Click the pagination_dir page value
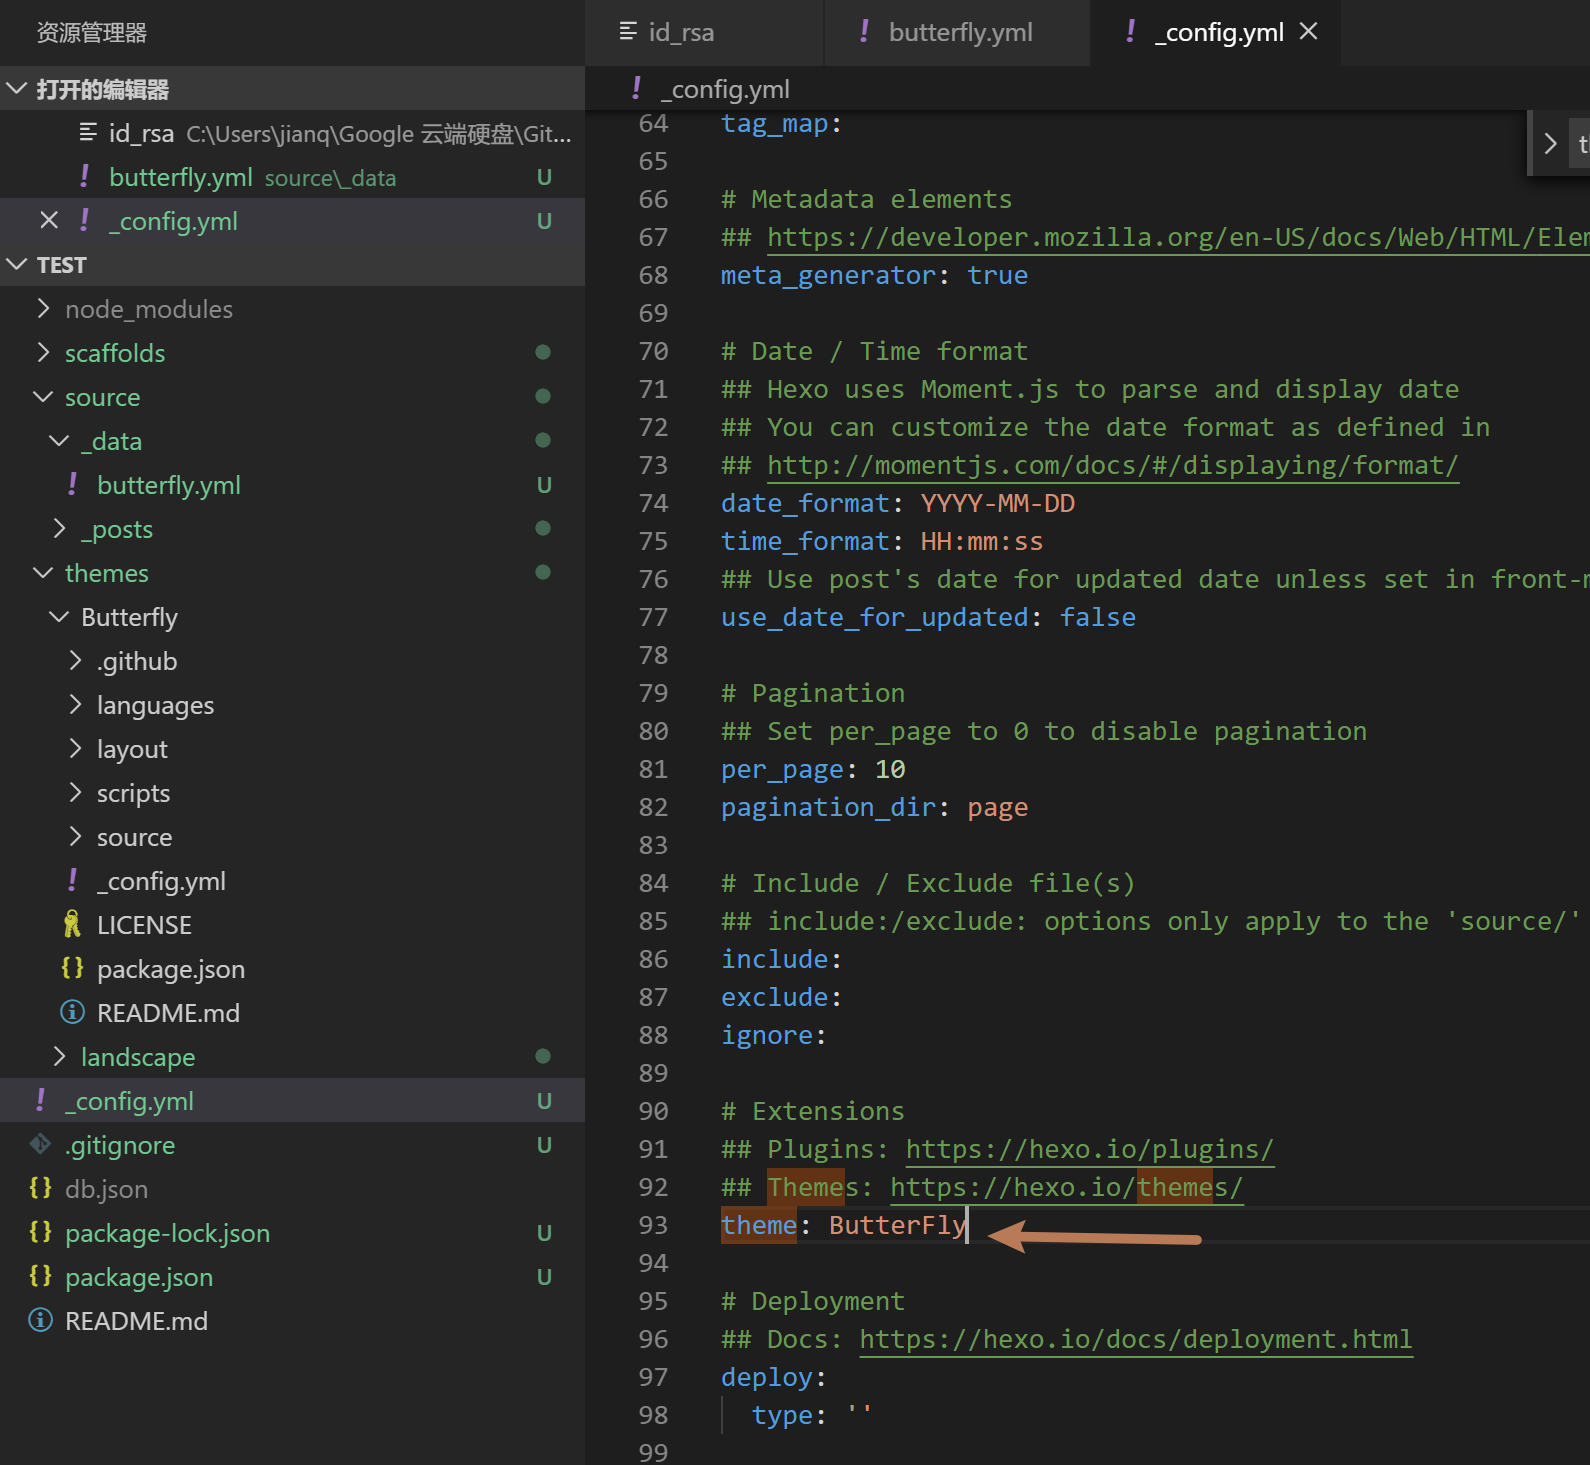1590x1465 pixels. (x=997, y=807)
